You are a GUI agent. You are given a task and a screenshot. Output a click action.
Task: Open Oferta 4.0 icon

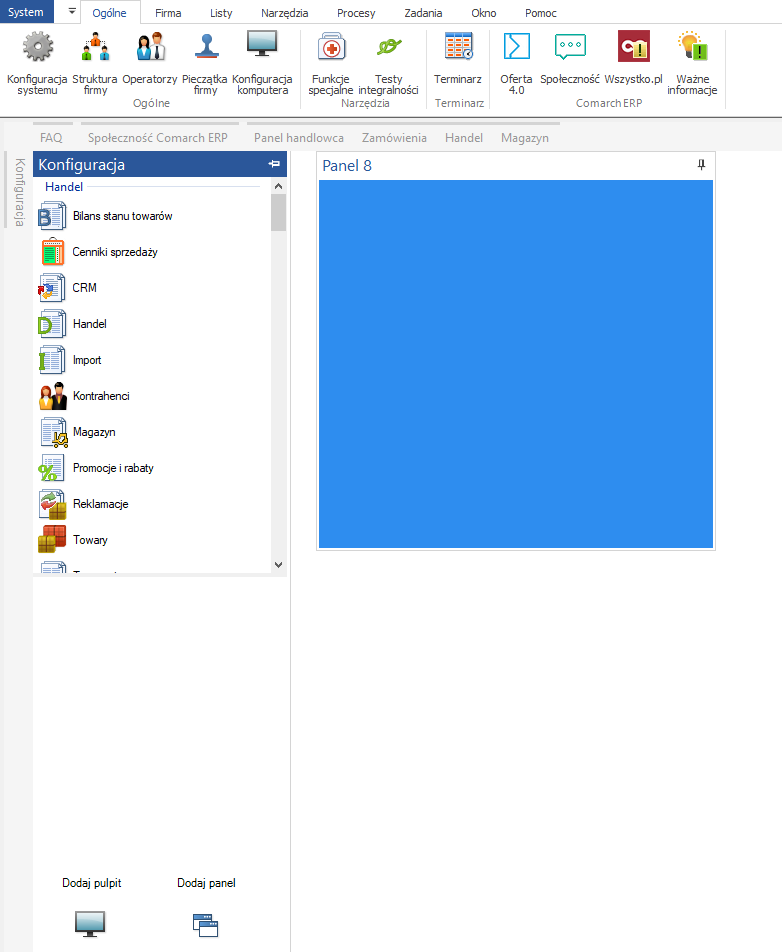click(x=517, y=46)
